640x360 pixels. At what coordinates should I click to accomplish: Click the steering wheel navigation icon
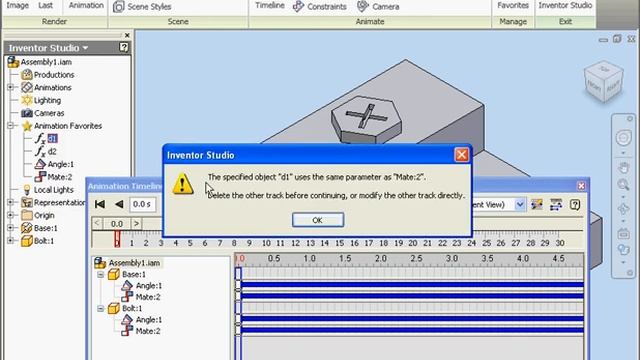623,138
